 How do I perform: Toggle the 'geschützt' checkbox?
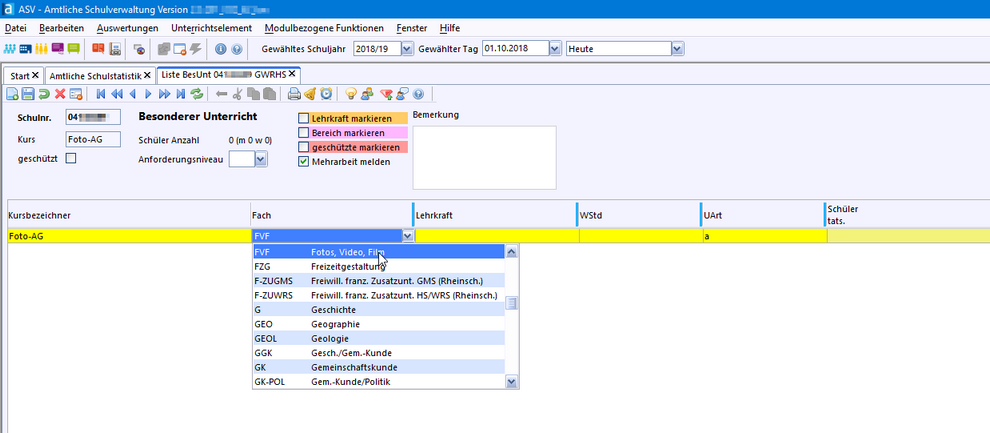point(70,158)
